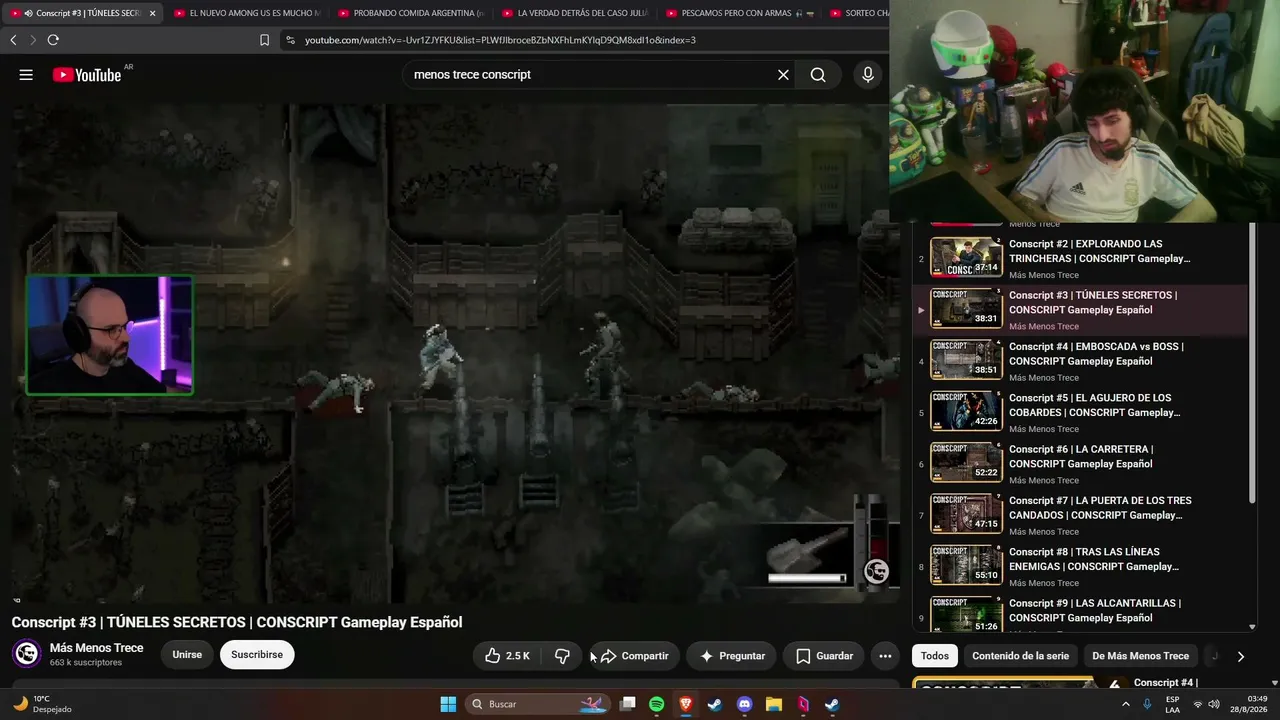This screenshot has height=720, width=1280.
Task: Switch to the PROBANDO COMIDA ARGENTINA tab
Action: pos(410,13)
